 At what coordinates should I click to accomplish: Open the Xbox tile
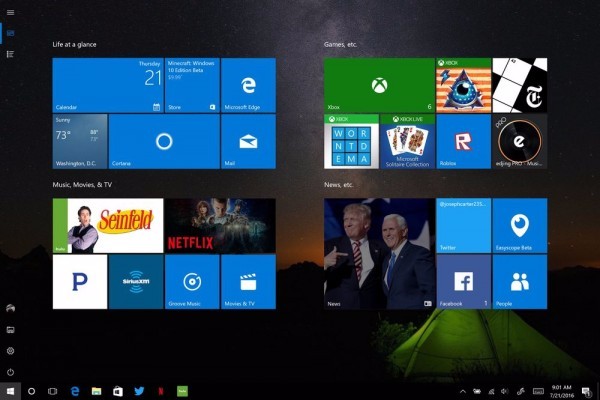tap(378, 84)
